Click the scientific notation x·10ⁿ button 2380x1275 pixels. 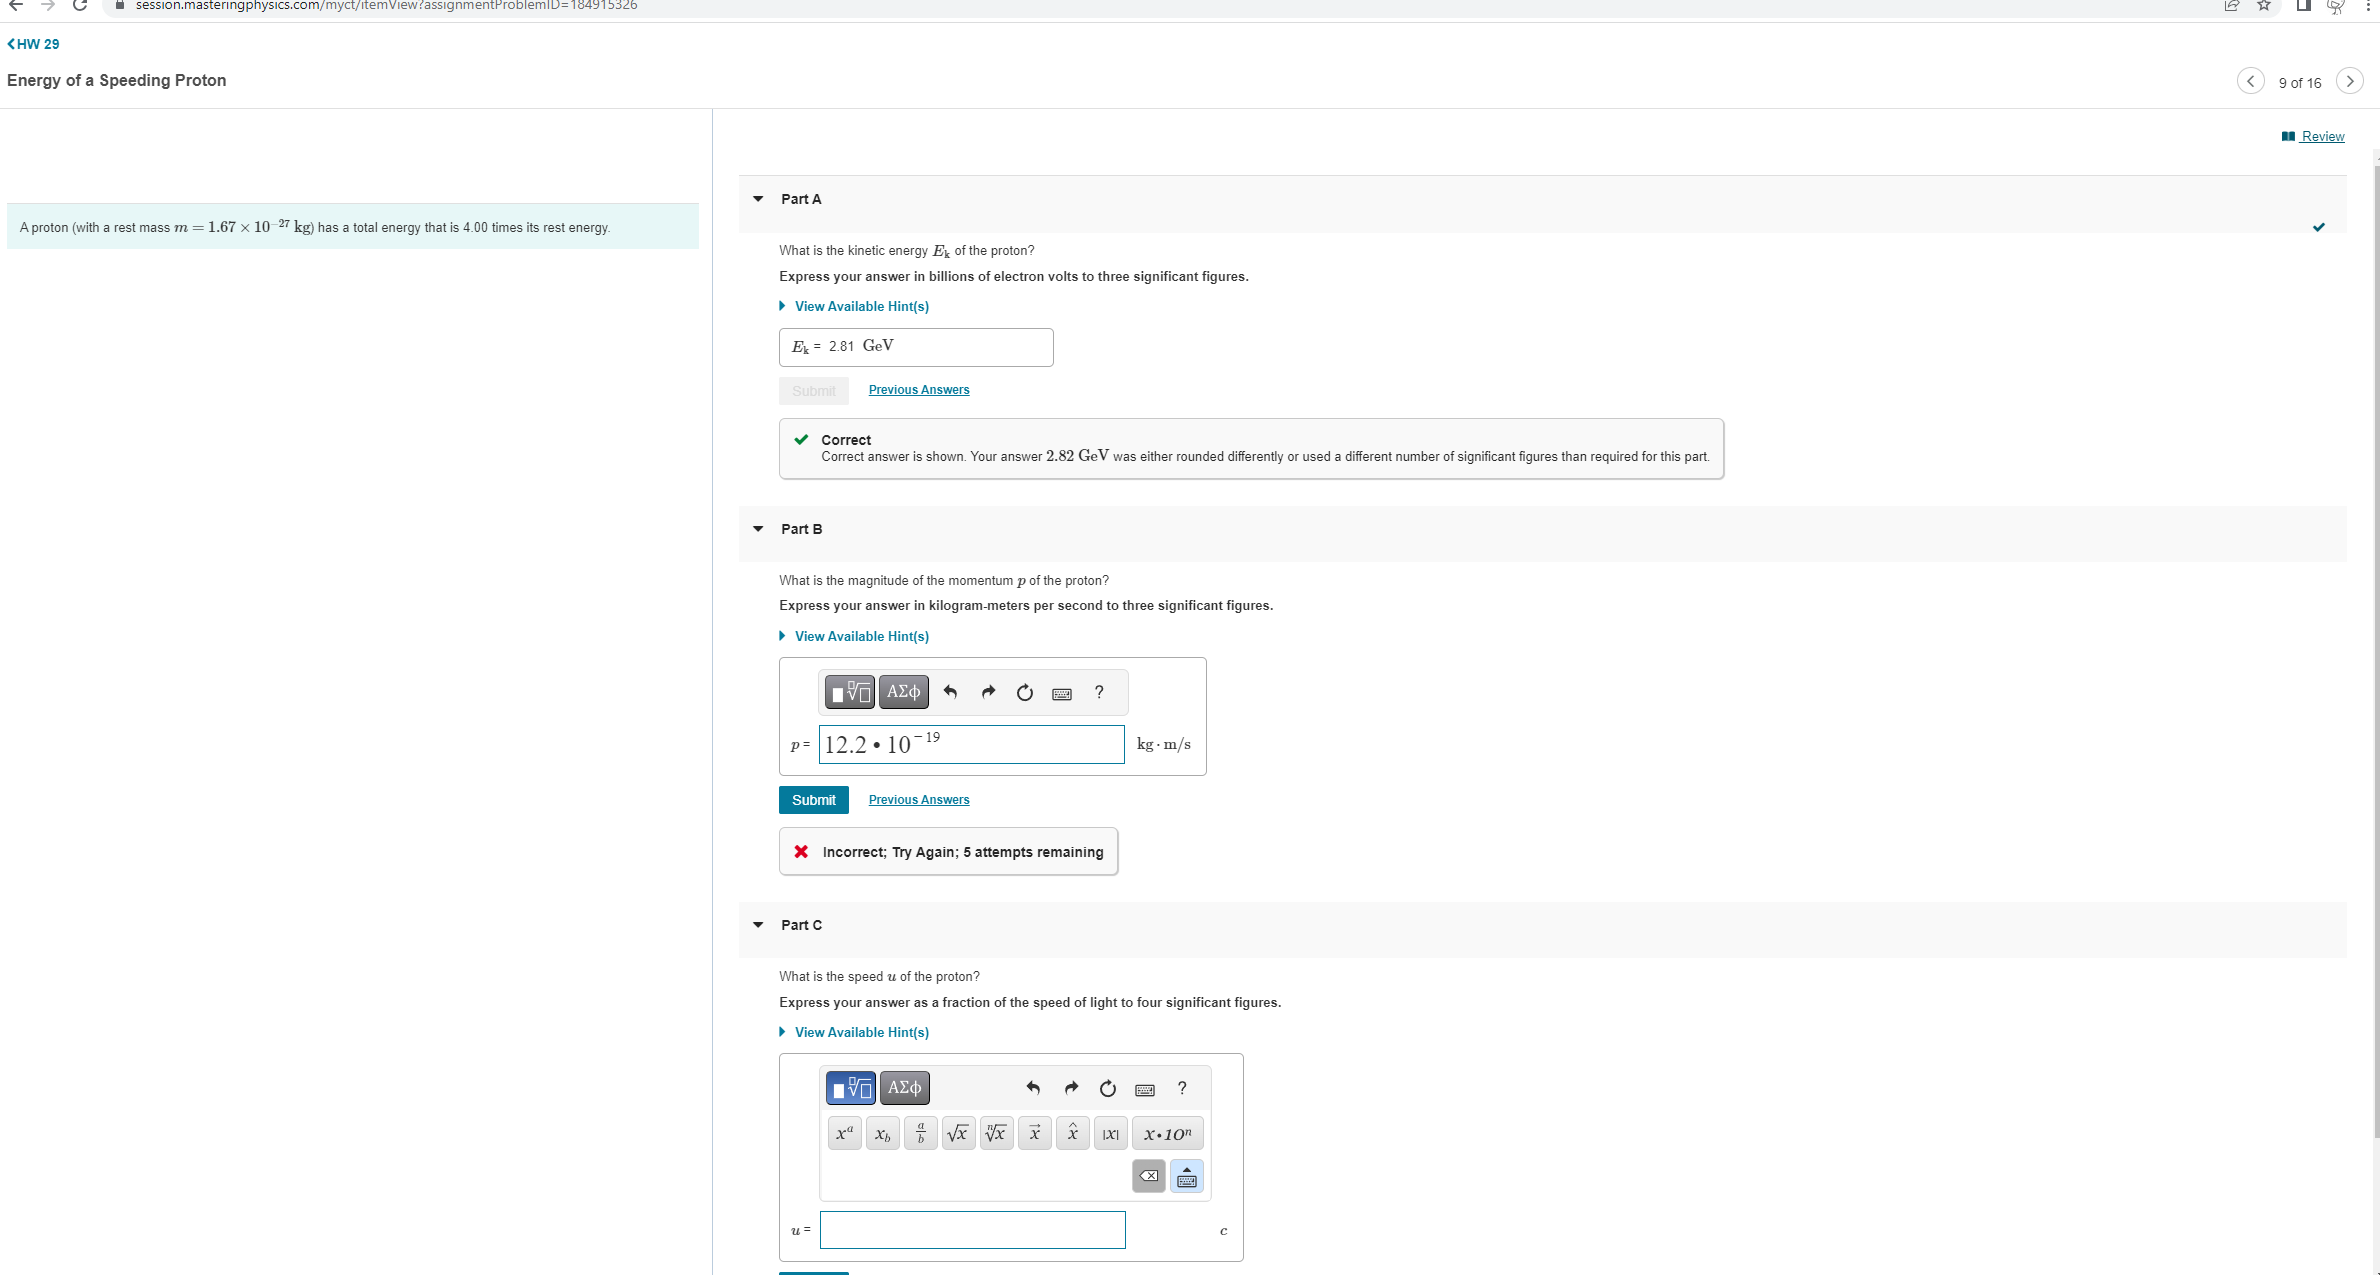(x=1167, y=1133)
